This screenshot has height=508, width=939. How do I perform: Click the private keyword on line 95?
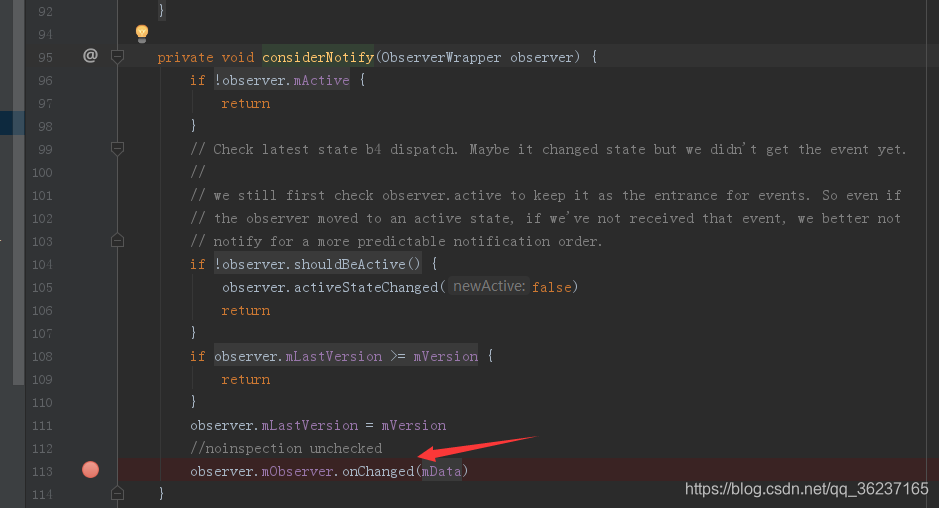[x=185, y=58]
